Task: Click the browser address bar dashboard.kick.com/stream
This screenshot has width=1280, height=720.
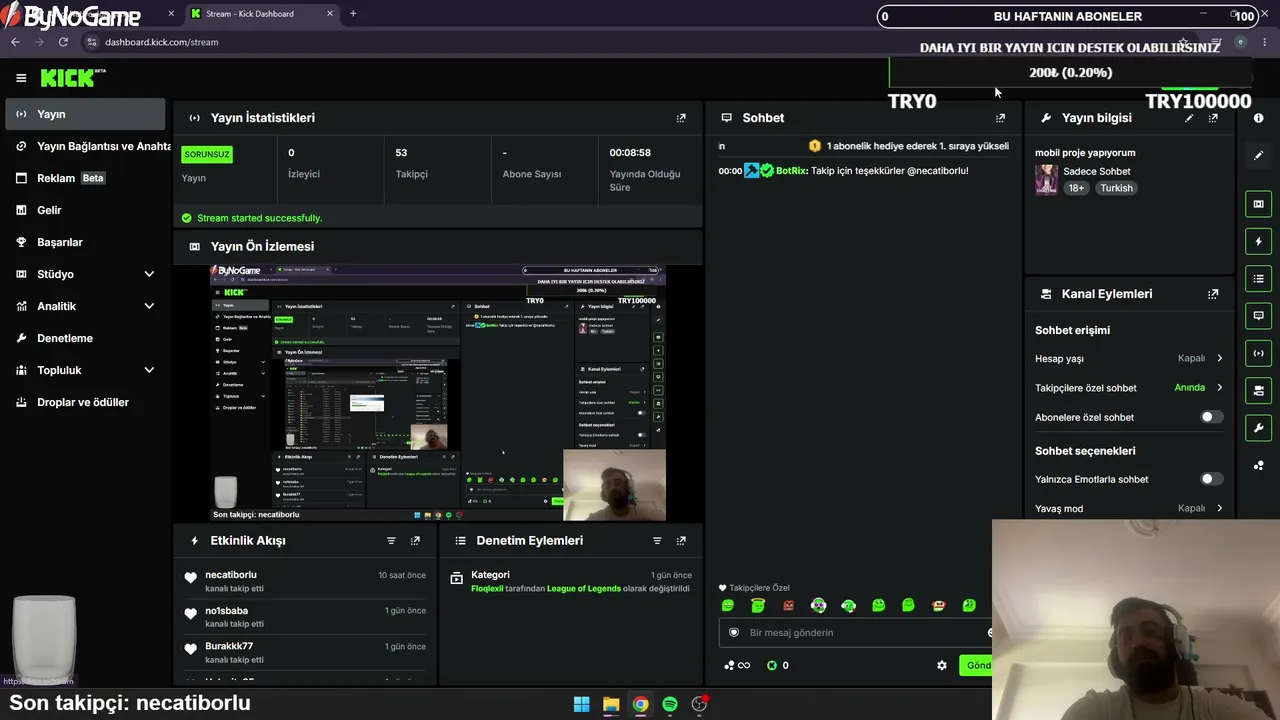Action: click(x=161, y=42)
